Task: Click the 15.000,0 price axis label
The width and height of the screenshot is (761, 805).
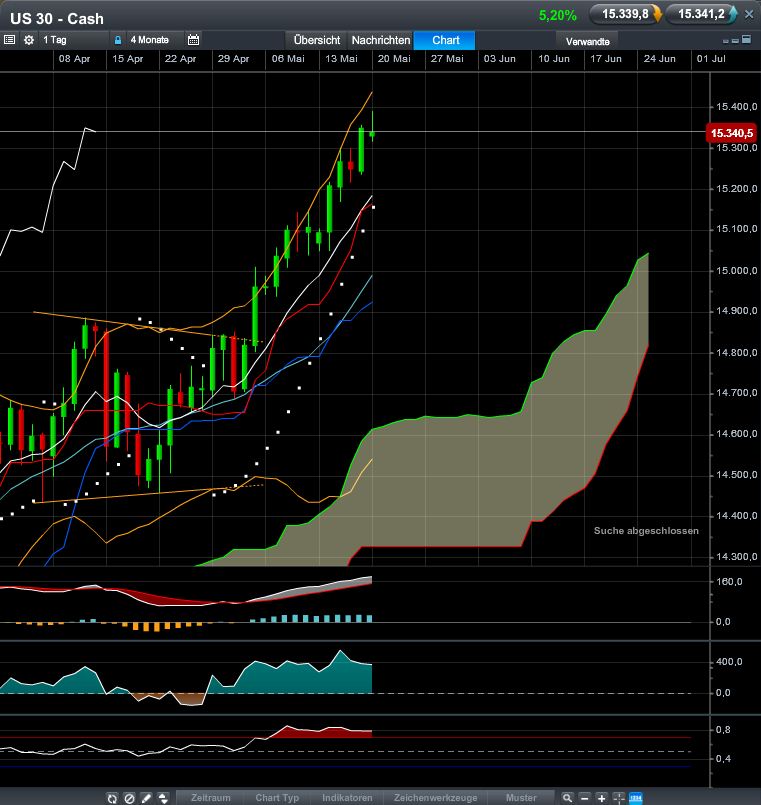Action: [736, 271]
